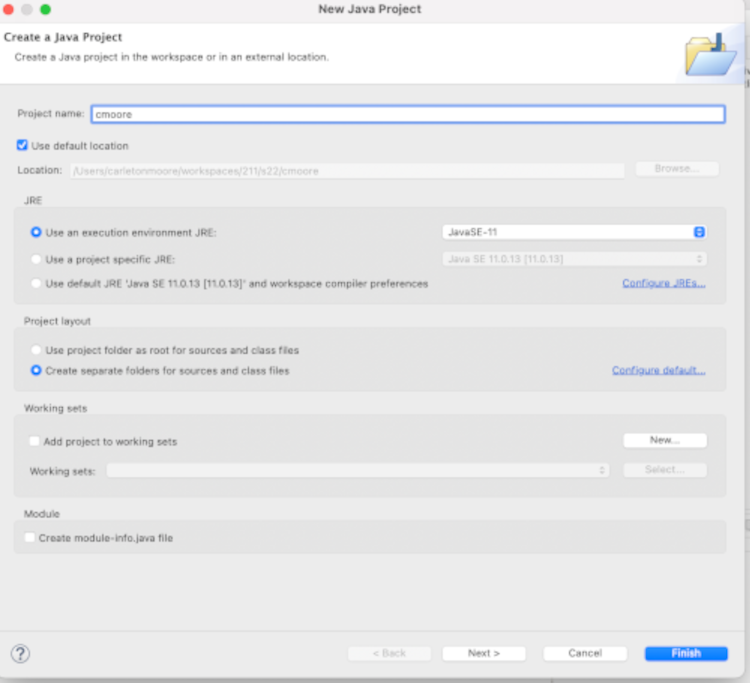Enable Add project to working sets checkbox

[34, 441]
